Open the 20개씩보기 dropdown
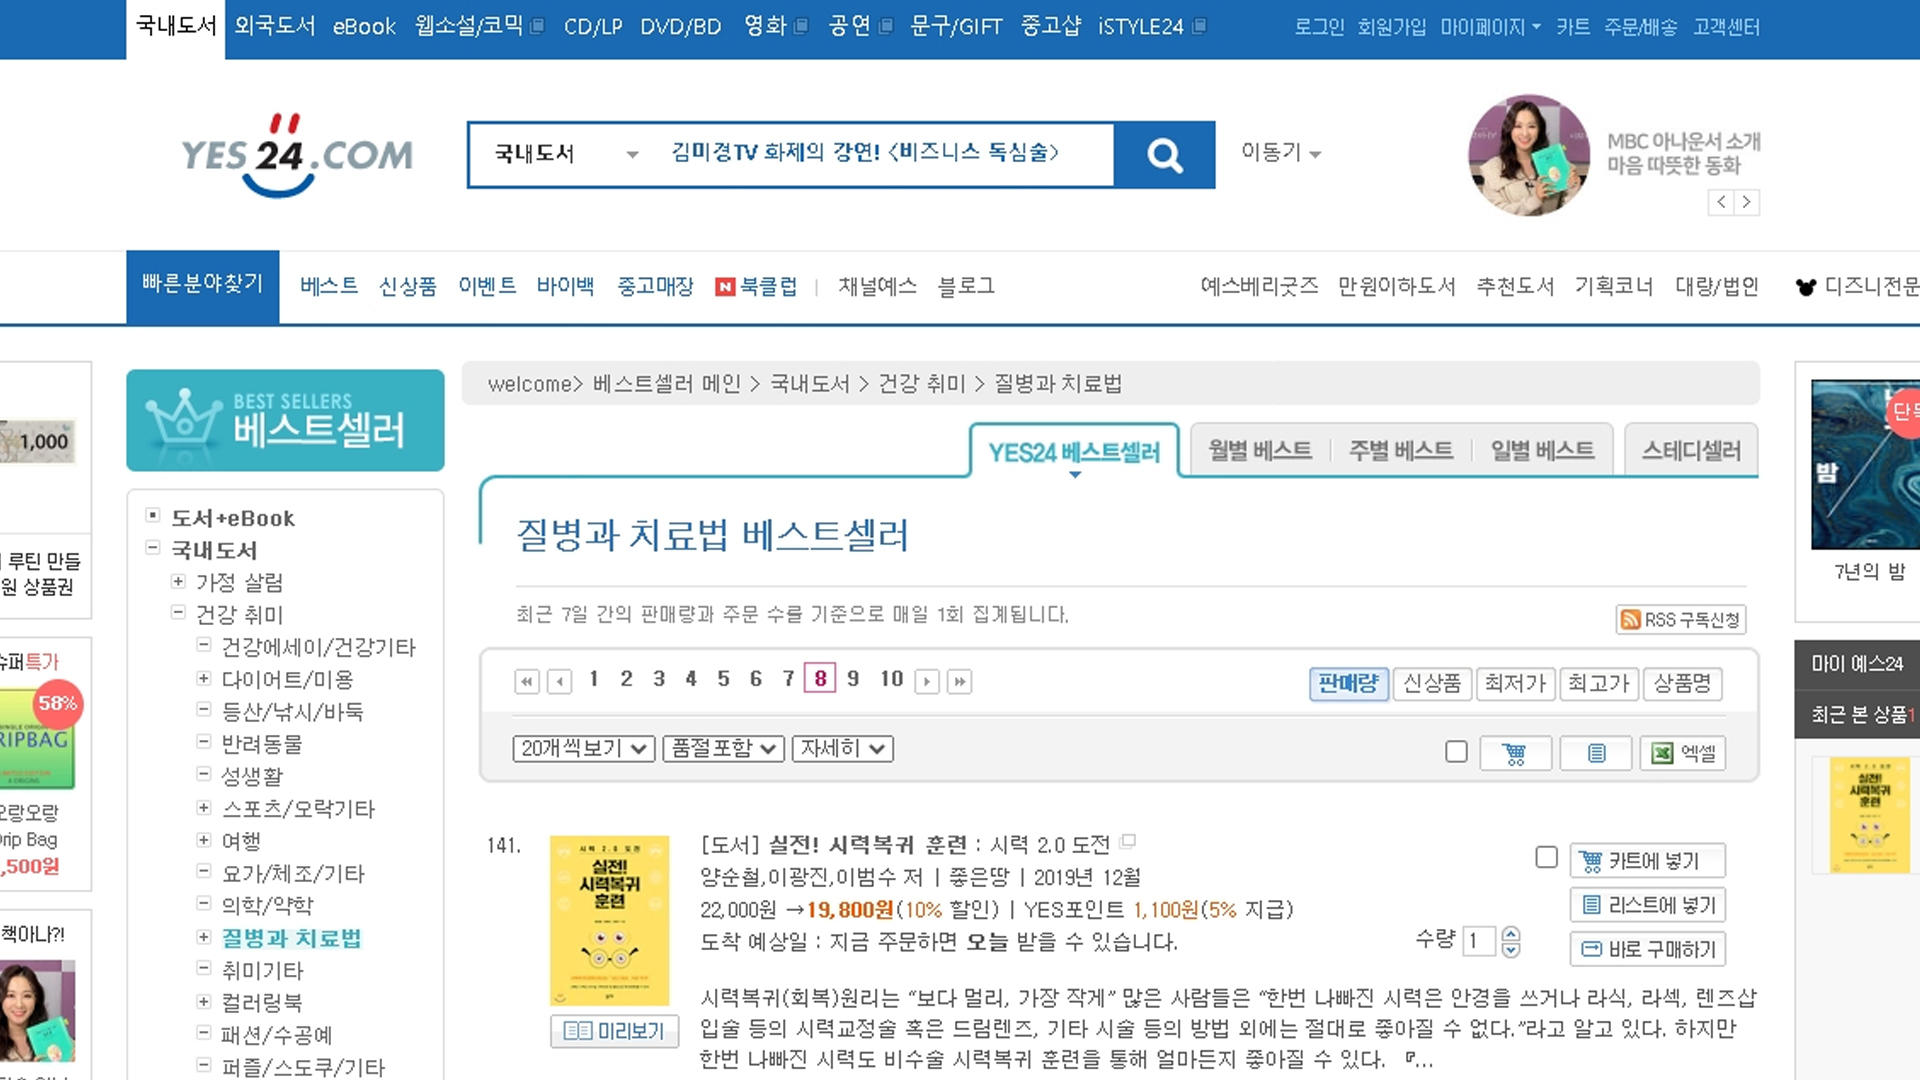Screen dimensions: 1920x1080 pyautogui.click(x=584, y=749)
